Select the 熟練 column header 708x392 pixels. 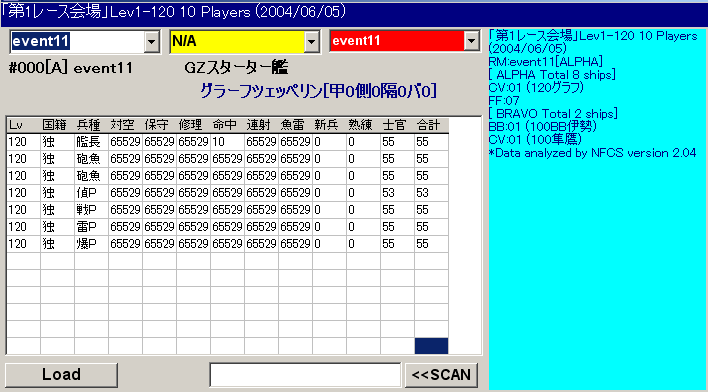(363, 125)
